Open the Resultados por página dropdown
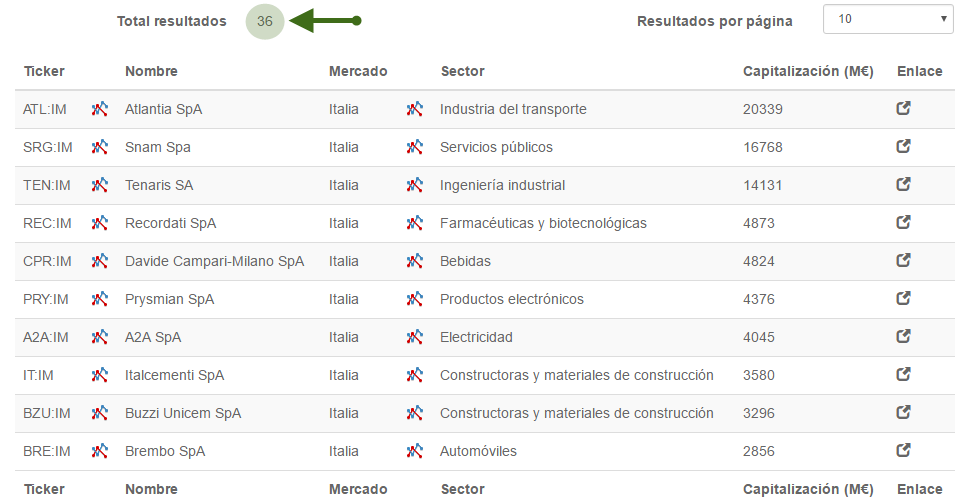The image size is (966, 503). click(x=888, y=19)
